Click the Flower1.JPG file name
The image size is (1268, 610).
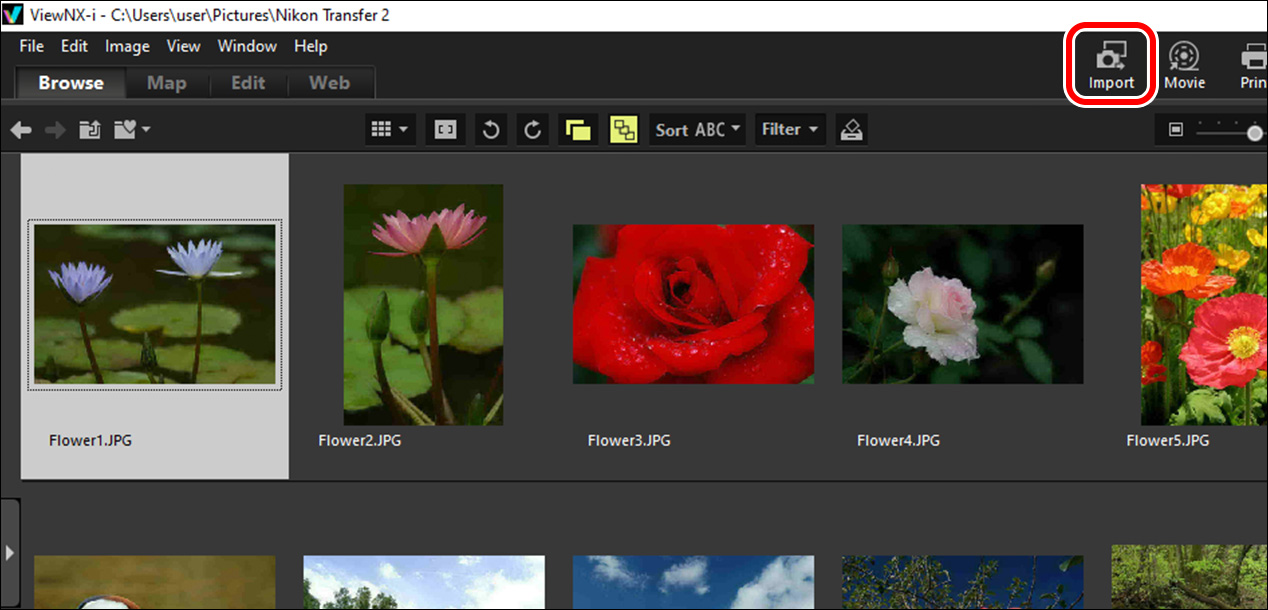[x=90, y=440]
